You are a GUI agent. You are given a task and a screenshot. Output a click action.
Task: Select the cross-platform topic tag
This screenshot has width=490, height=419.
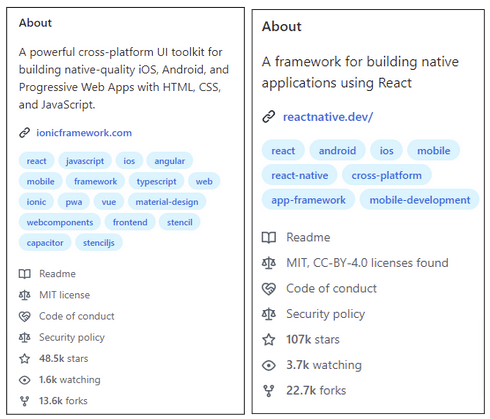[387, 175]
